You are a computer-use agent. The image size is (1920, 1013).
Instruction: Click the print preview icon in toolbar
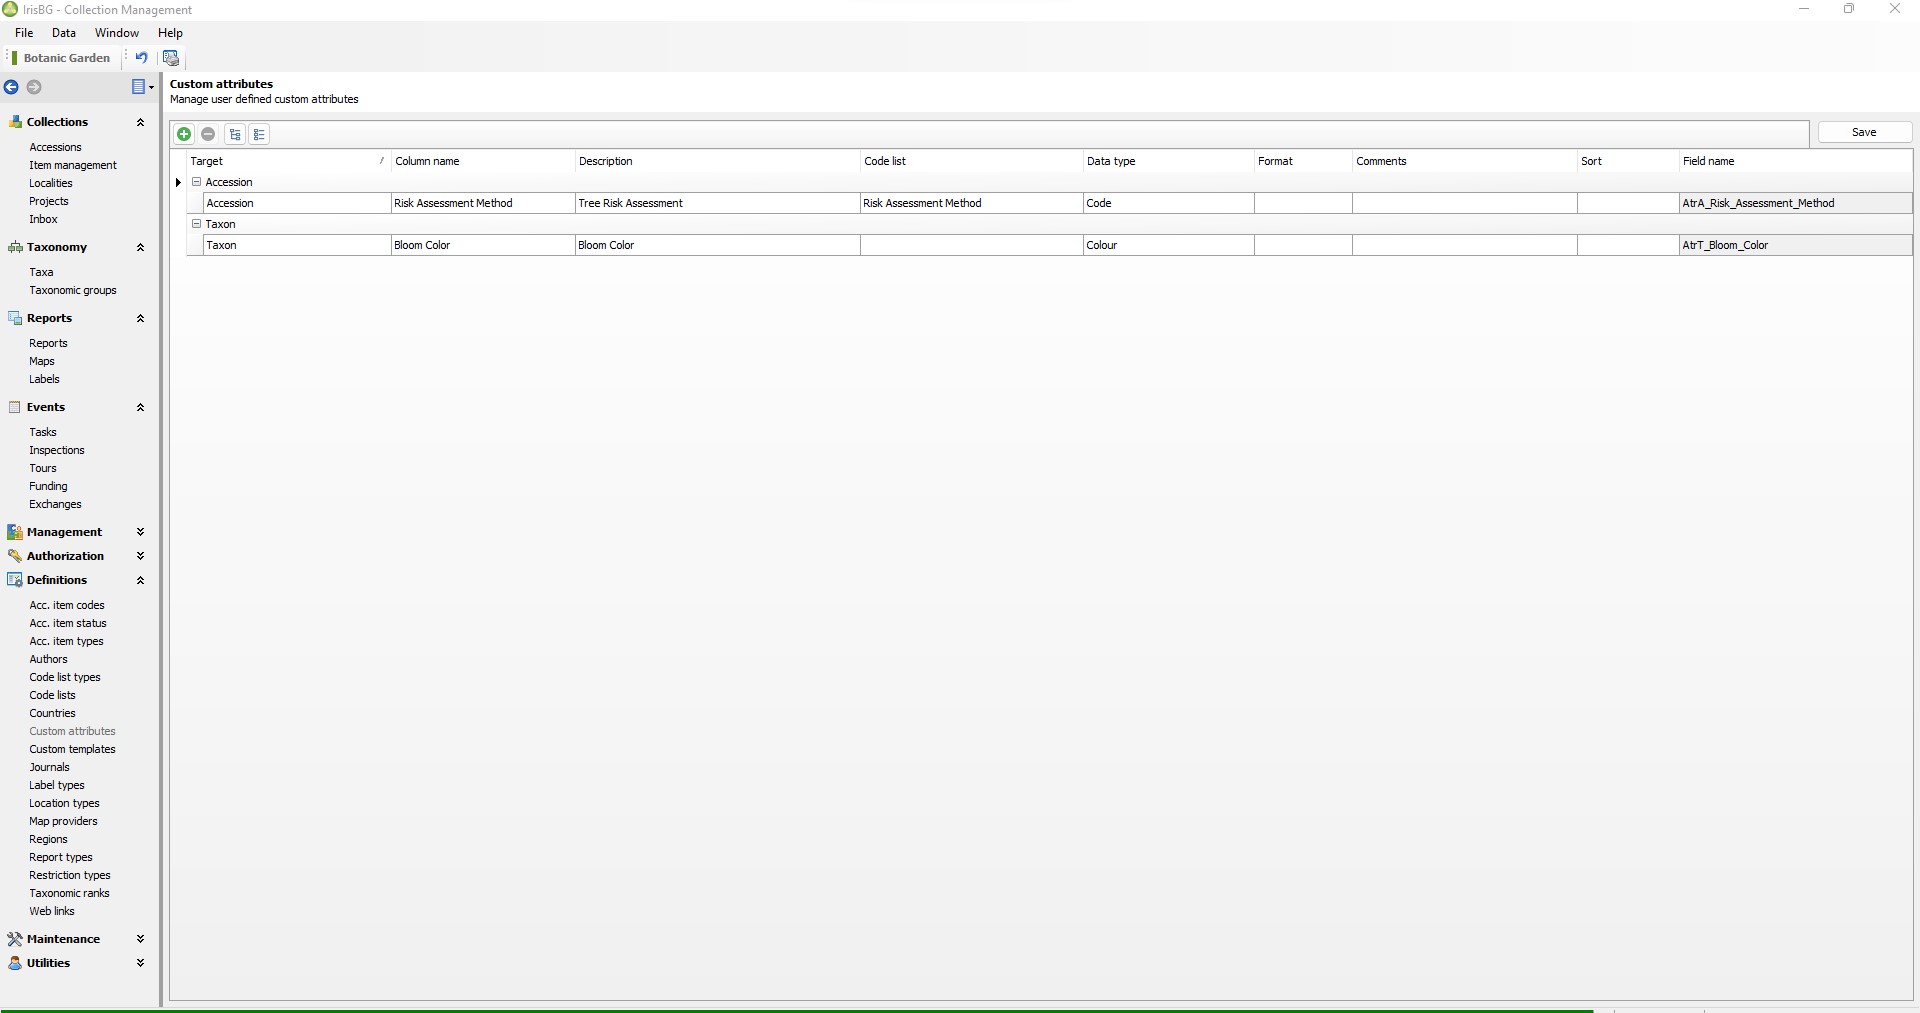(171, 58)
